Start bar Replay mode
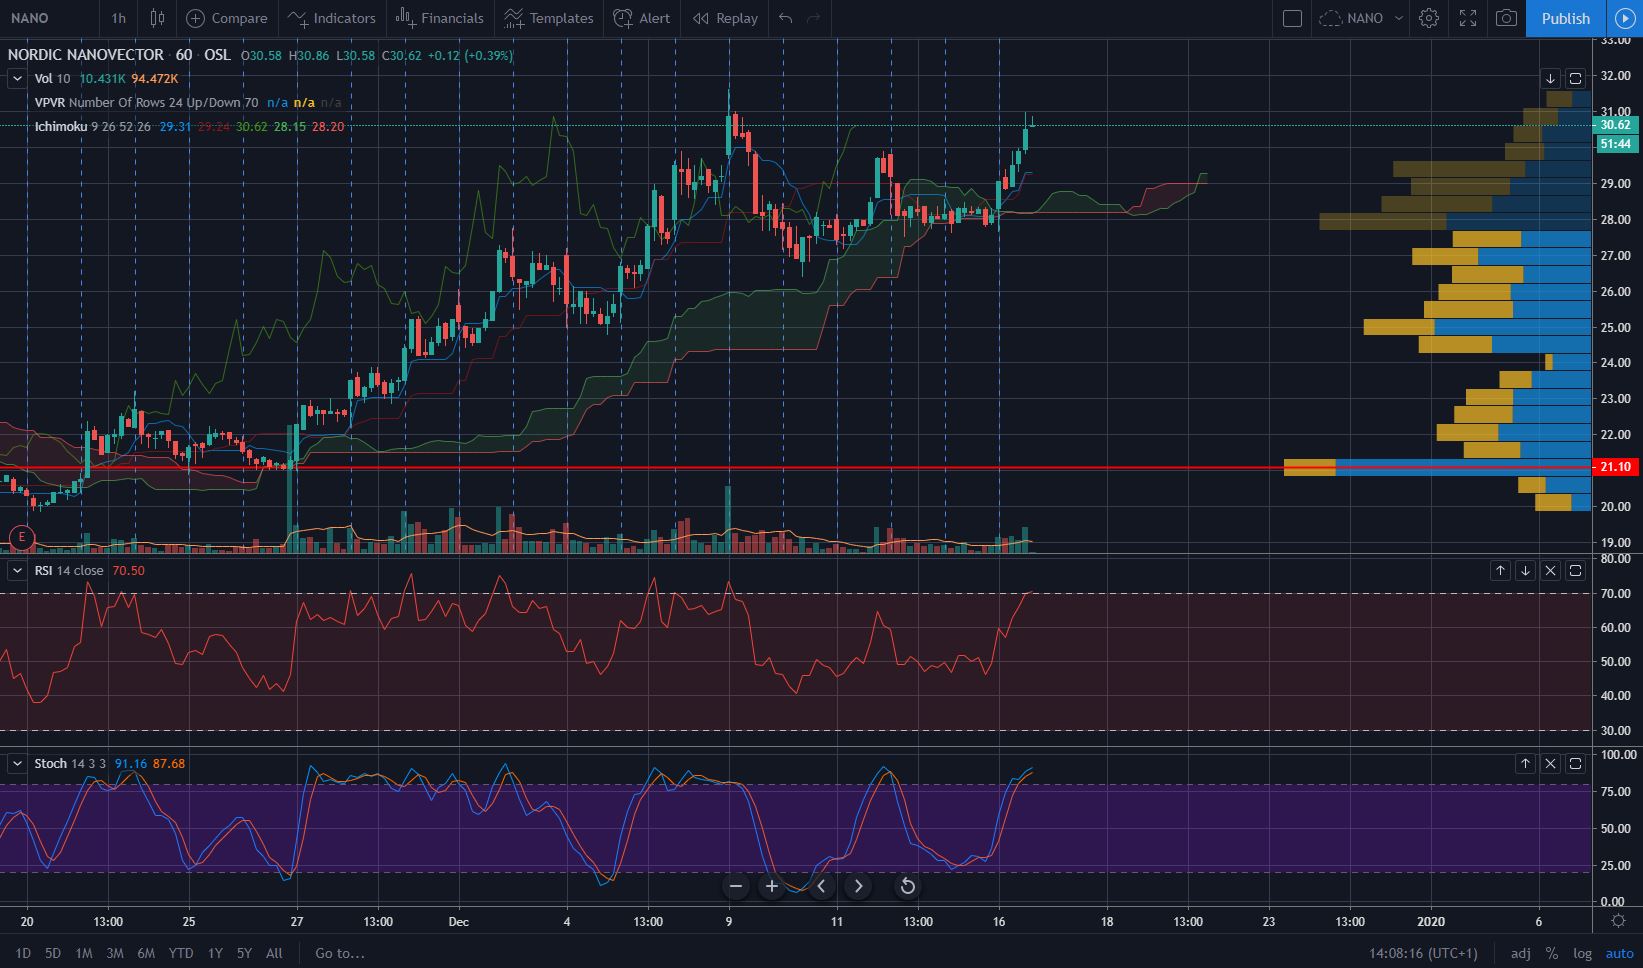Viewport: 1643px width, 968px height. point(725,18)
